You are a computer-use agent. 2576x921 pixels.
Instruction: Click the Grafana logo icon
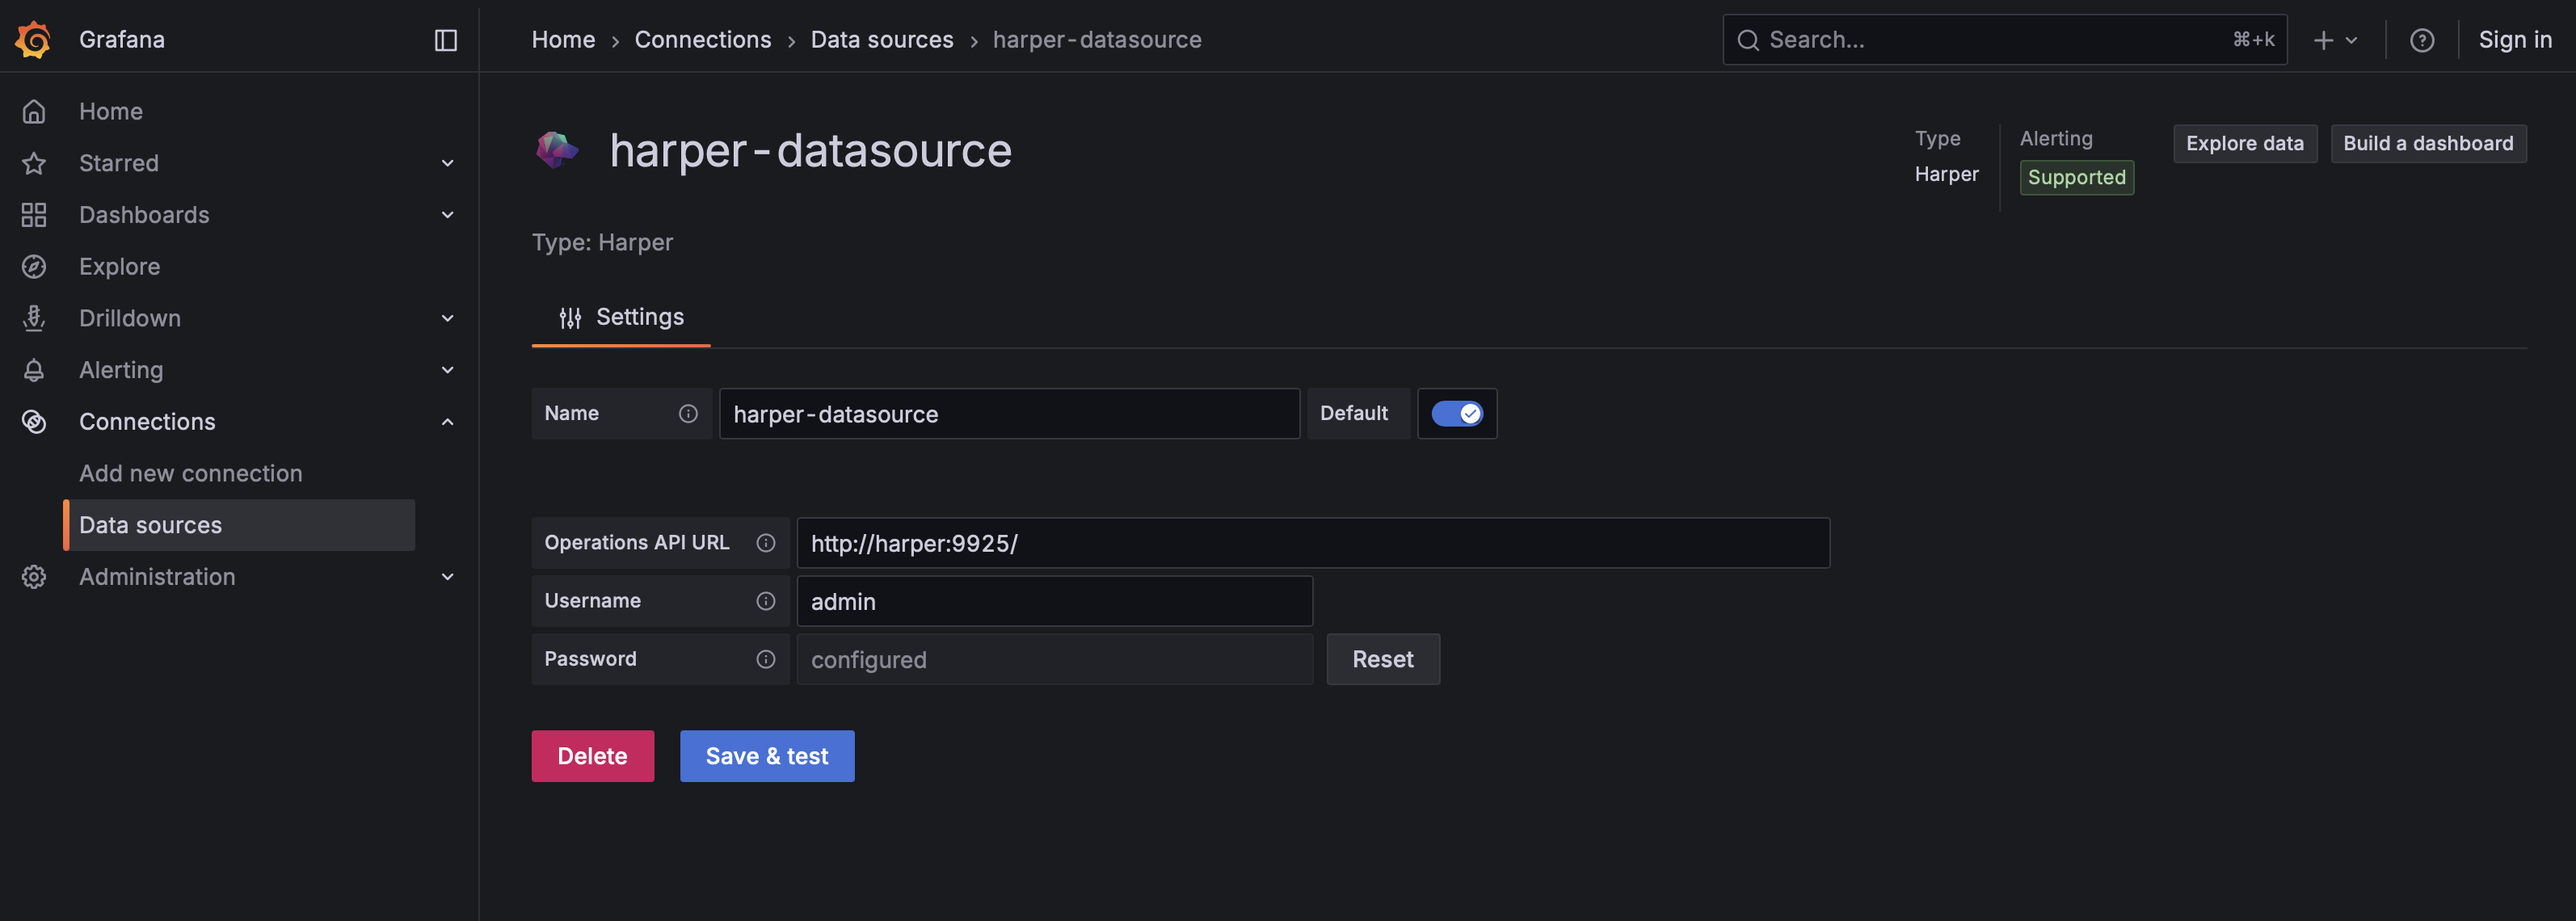pyautogui.click(x=33, y=40)
